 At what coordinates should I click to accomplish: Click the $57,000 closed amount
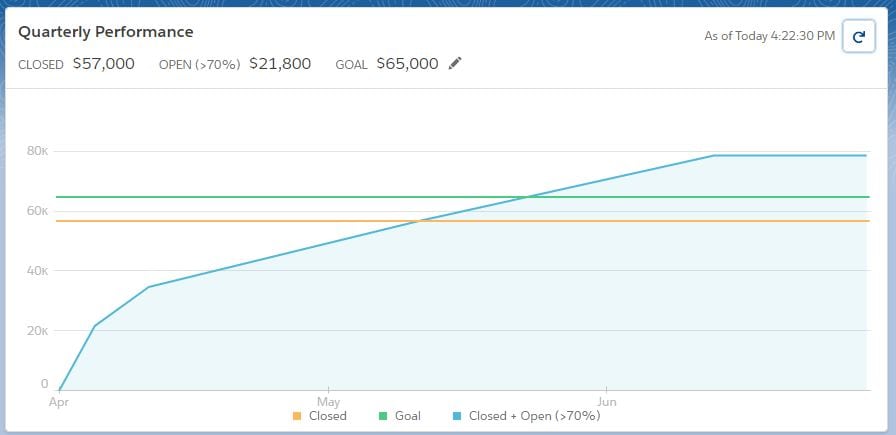(103, 64)
